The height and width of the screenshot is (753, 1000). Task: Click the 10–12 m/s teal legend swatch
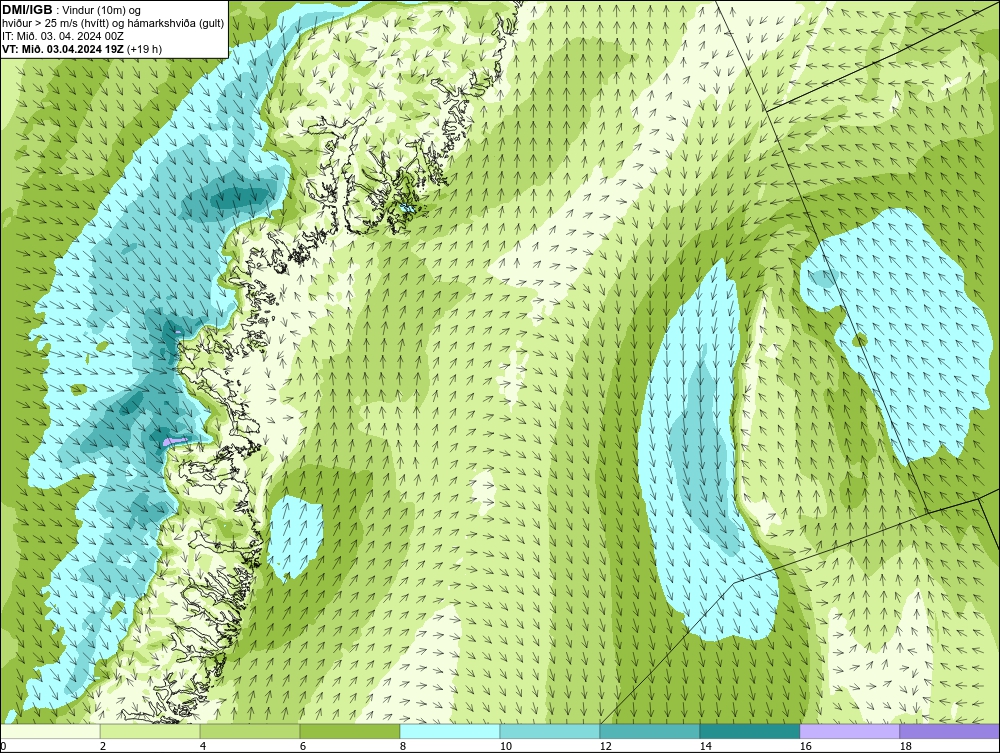pos(550,731)
